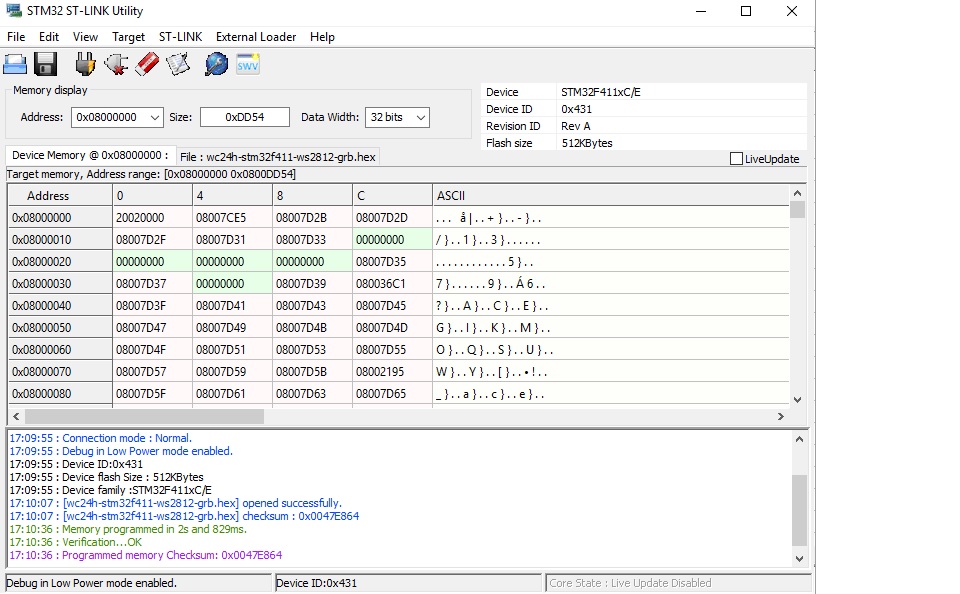
Task: Click the Full chip erase eraser icon
Action: tap(147, 64)
